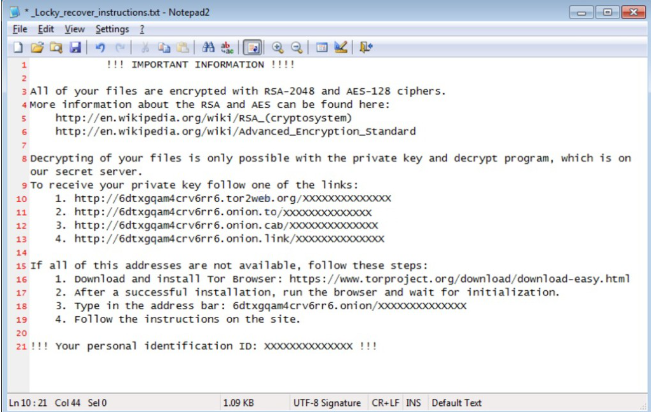Screen dimensions: 651x413
Task: Open the Settings menu
Action: click(112, 29)
